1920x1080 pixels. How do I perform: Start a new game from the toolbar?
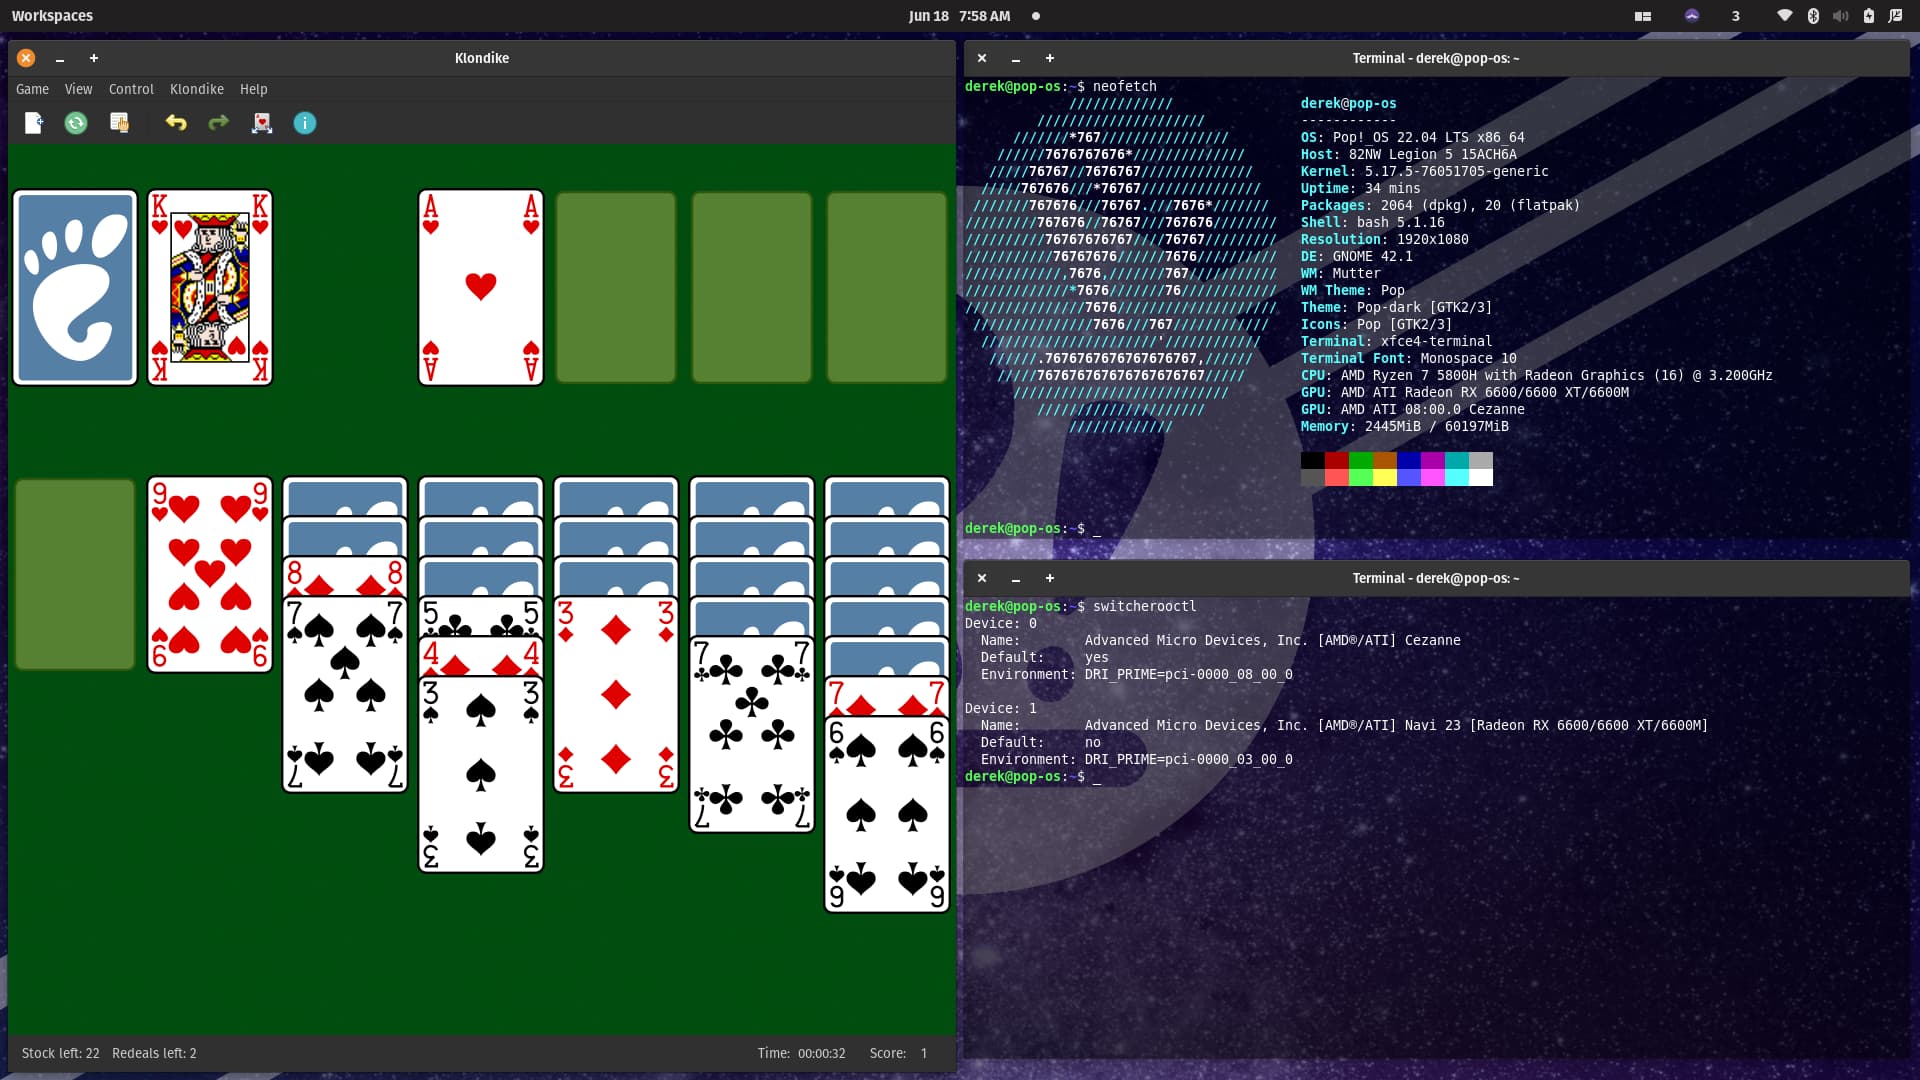click(x=33, y=123)
